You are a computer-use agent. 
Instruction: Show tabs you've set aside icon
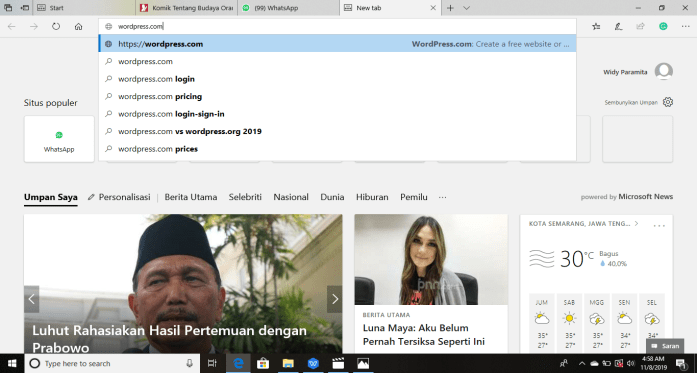(x=8, y=8)
